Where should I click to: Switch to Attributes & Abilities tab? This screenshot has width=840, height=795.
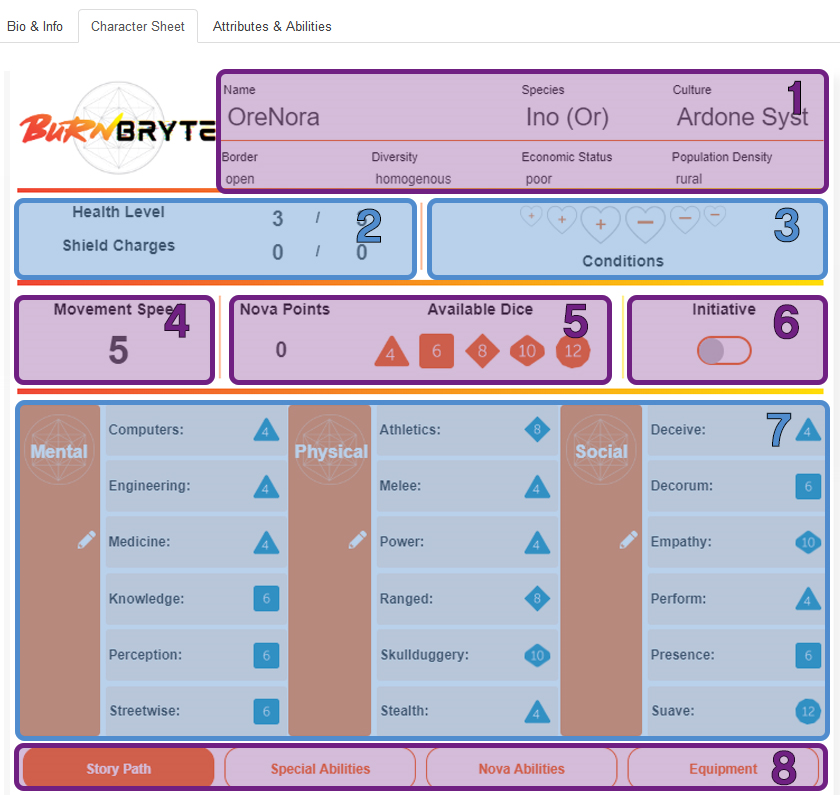point(272,26)
